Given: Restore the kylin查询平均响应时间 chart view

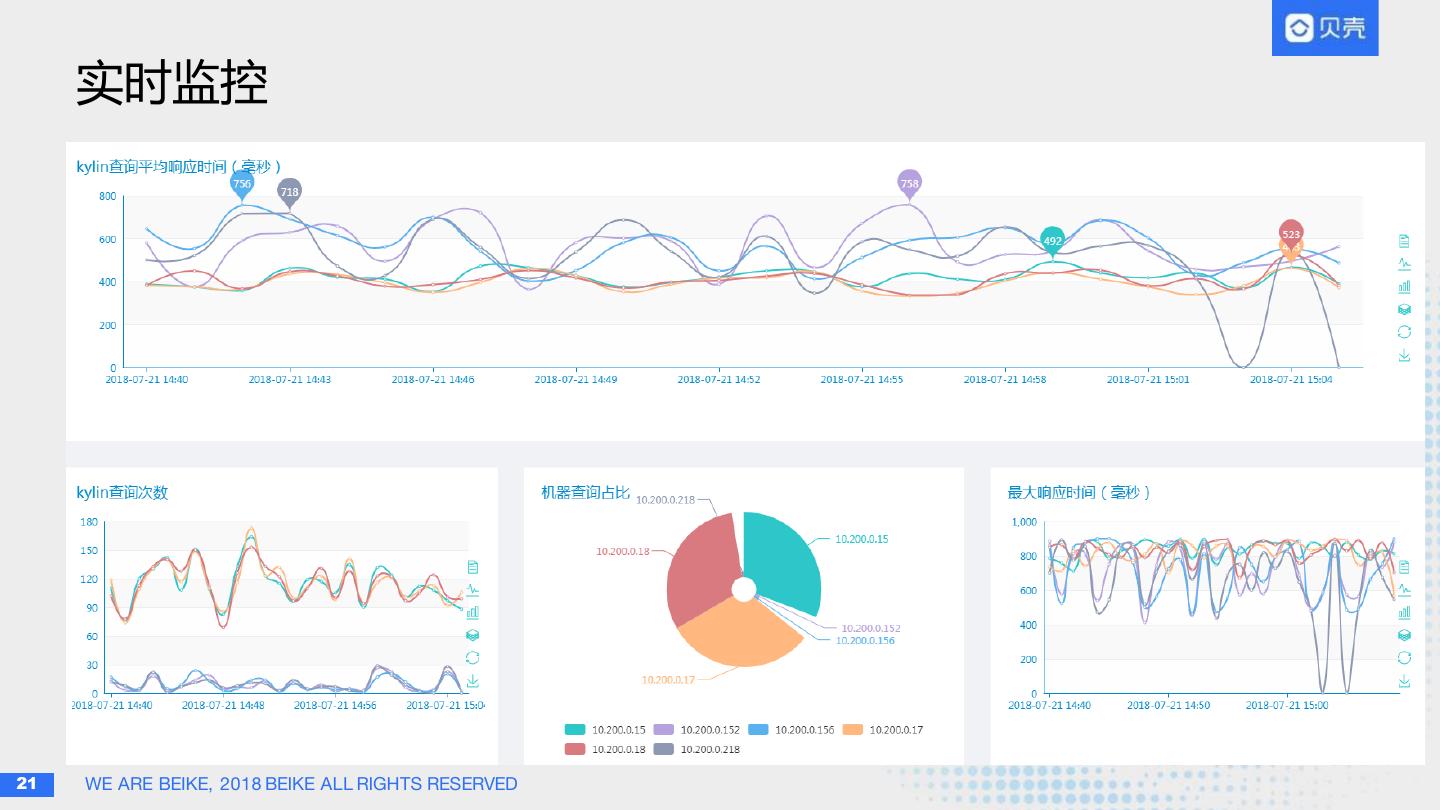Looking at the screenshot, I should [x=1404, y=332].
